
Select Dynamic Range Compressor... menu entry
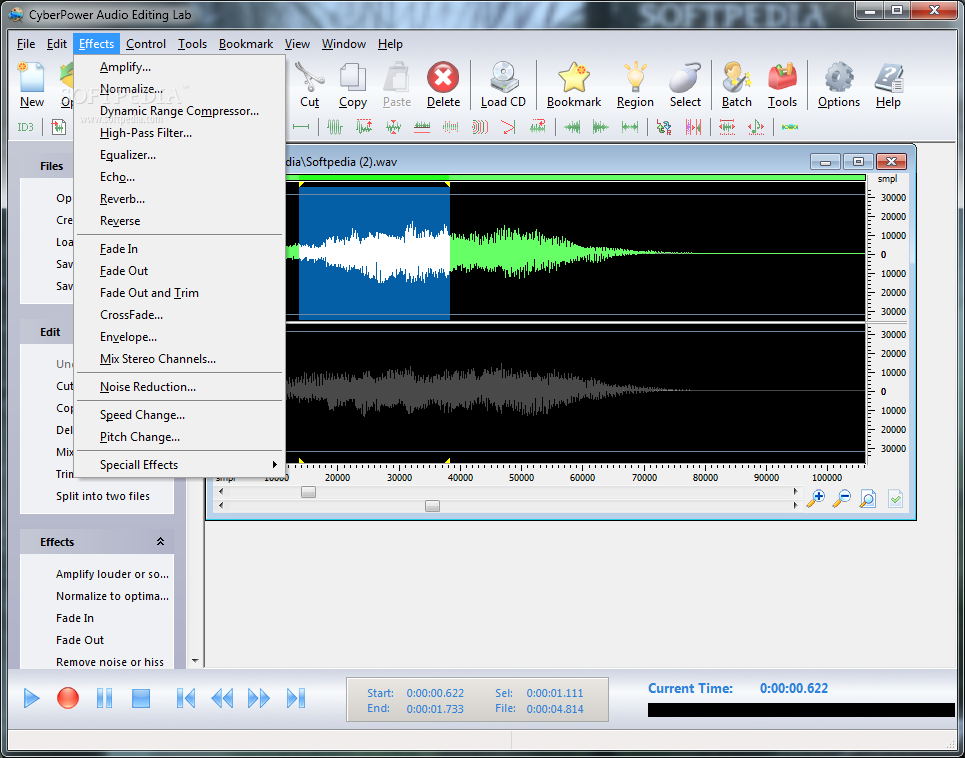click(x=178, y=111)
